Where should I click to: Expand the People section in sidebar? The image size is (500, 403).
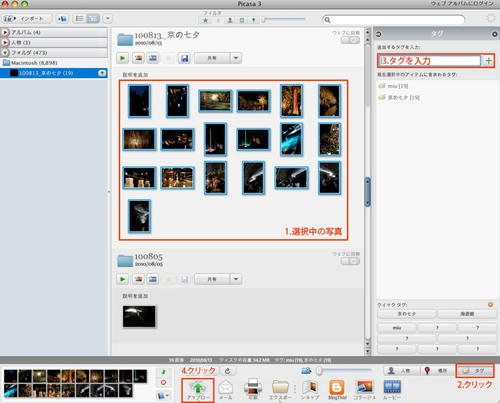coord(5,43)
